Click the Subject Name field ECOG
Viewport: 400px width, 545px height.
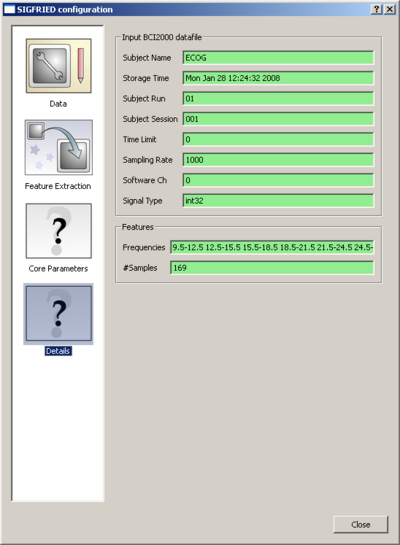tap(278, 58)
